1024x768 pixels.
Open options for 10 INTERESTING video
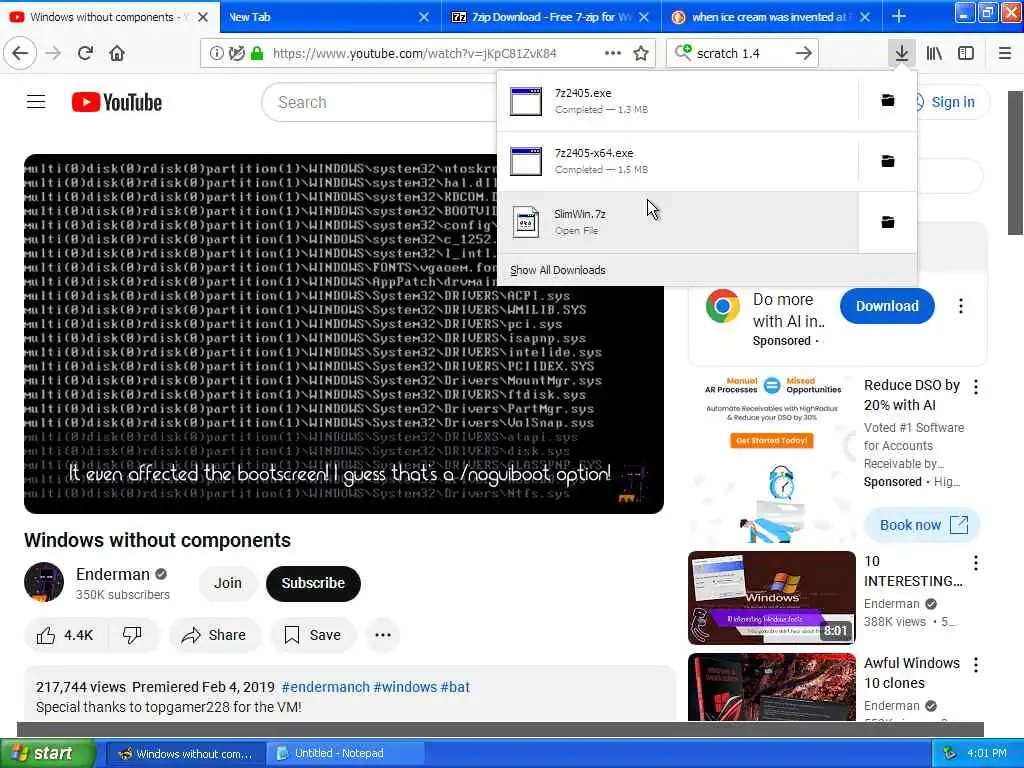pos(976,562)
